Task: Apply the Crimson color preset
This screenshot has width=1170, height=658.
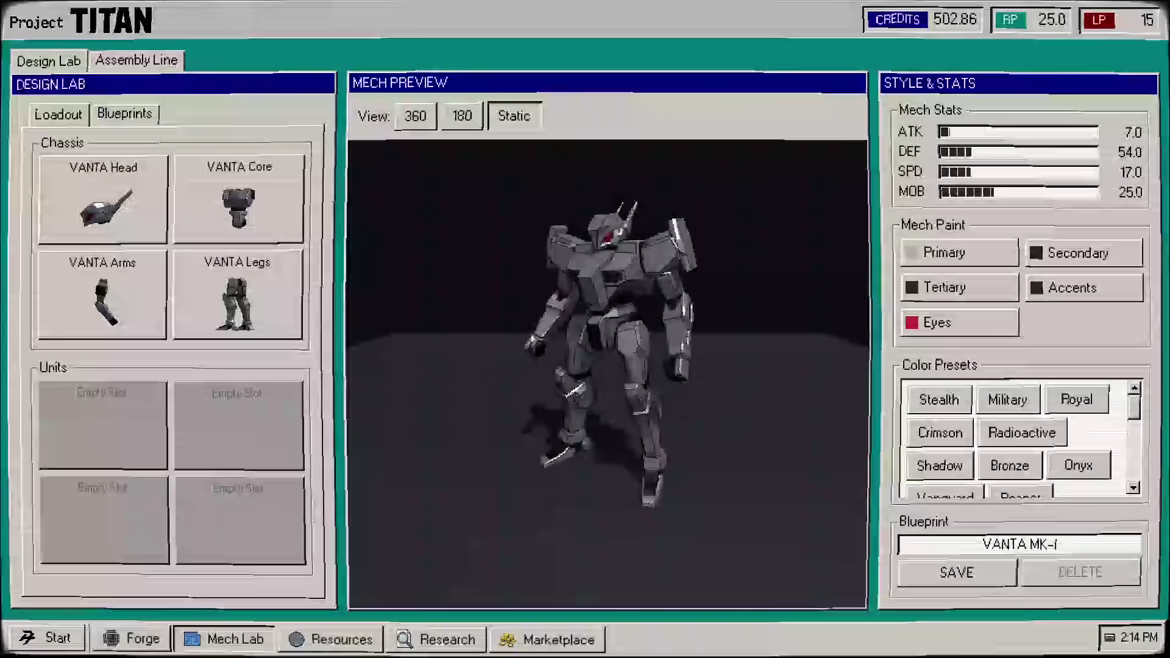Action: point(939,432)
